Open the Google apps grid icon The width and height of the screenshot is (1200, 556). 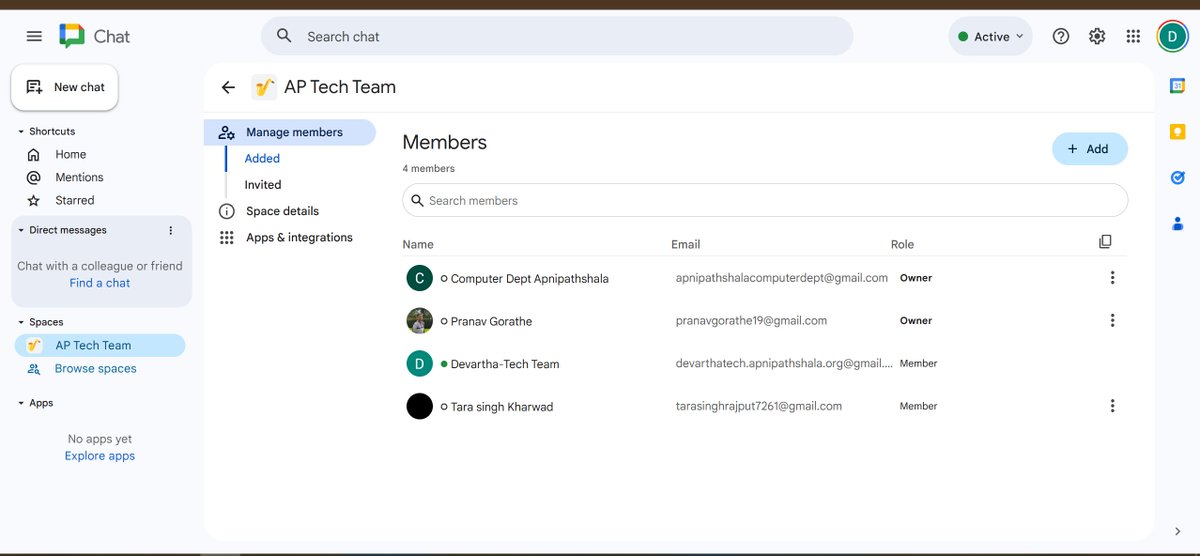[x=1133, y=36]
